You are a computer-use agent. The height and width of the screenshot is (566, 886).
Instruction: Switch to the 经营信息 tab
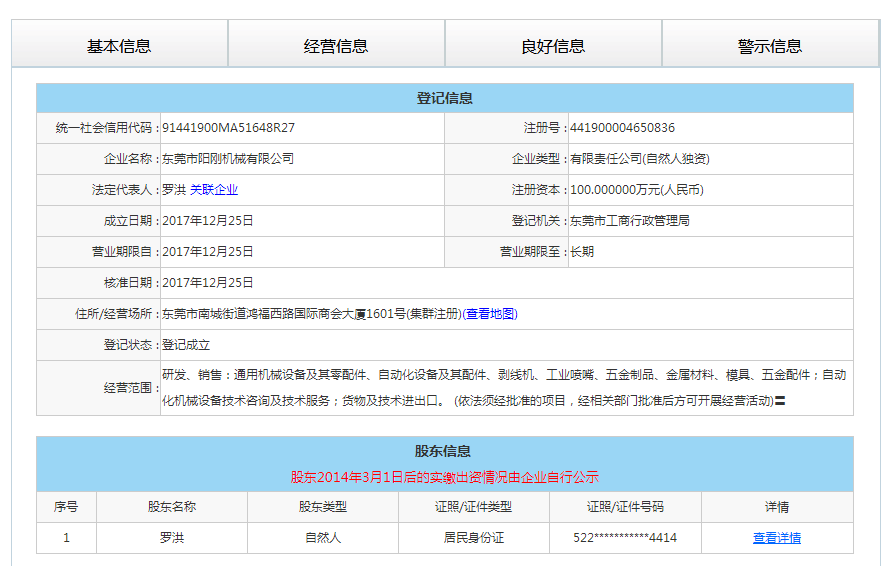click(x=336, y=46)
